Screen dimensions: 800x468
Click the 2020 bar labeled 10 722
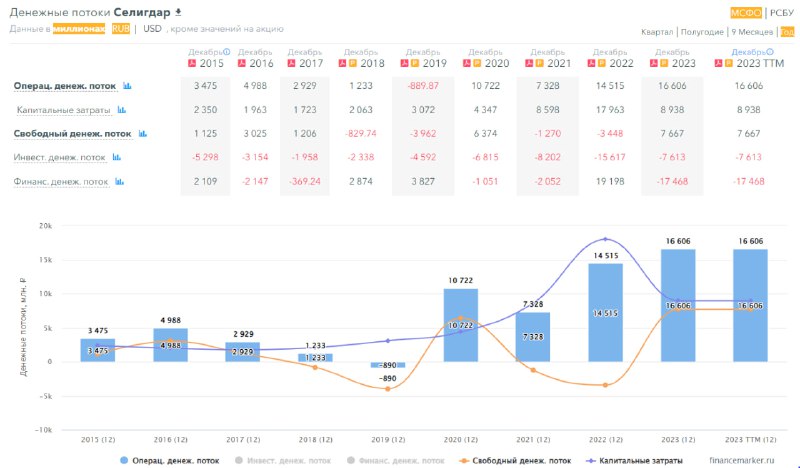(x=461, y=325)
